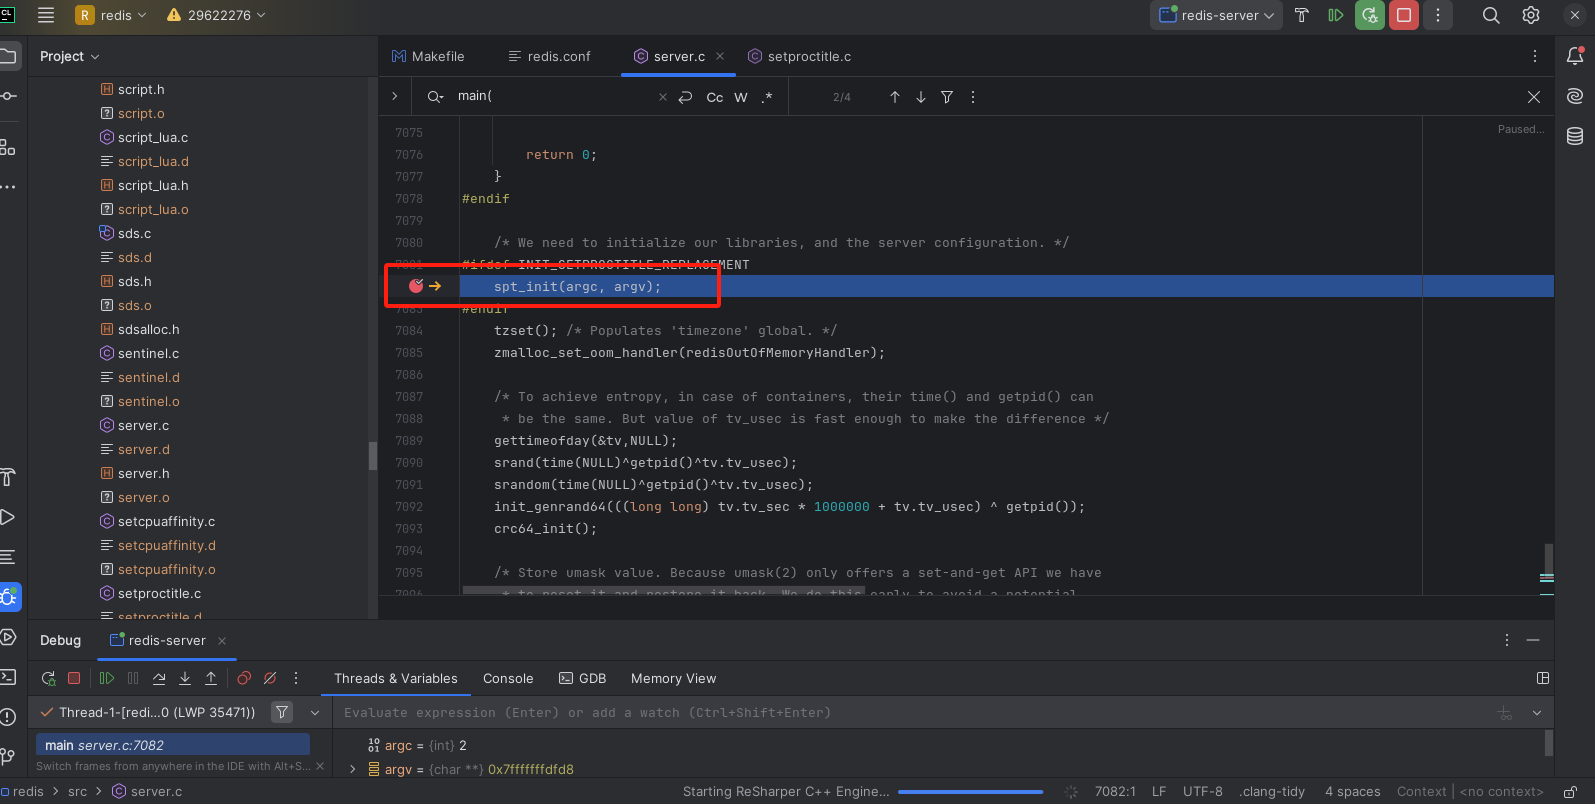Close the server.c editor tab

point(720,56)
